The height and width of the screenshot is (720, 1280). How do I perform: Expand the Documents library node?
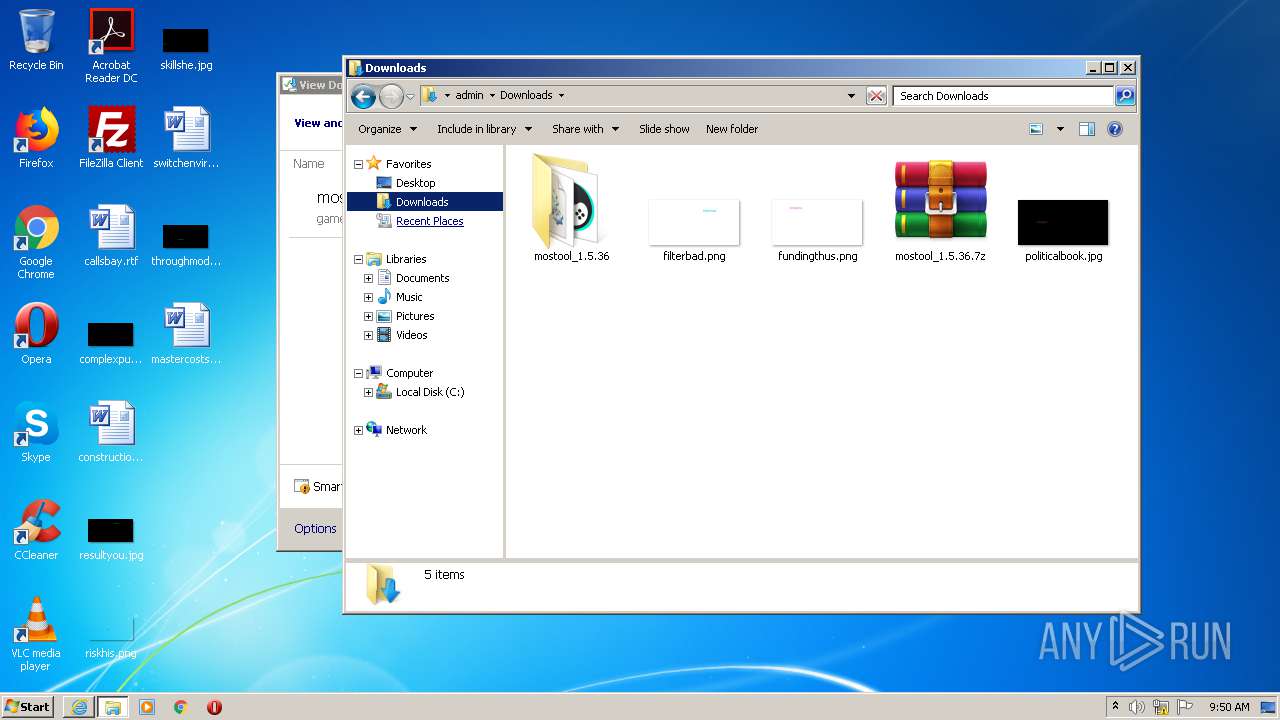pos(368,278)
